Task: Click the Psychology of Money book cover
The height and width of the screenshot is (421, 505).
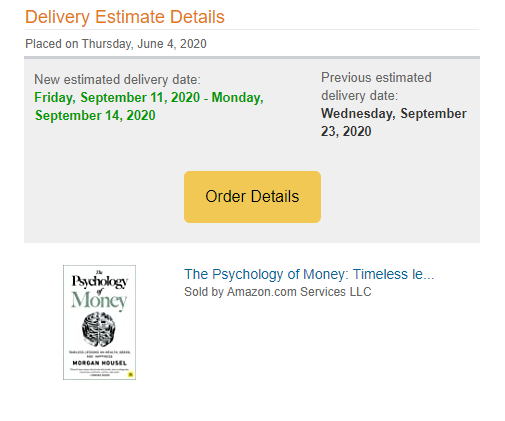Action: (x=99, y=322)
